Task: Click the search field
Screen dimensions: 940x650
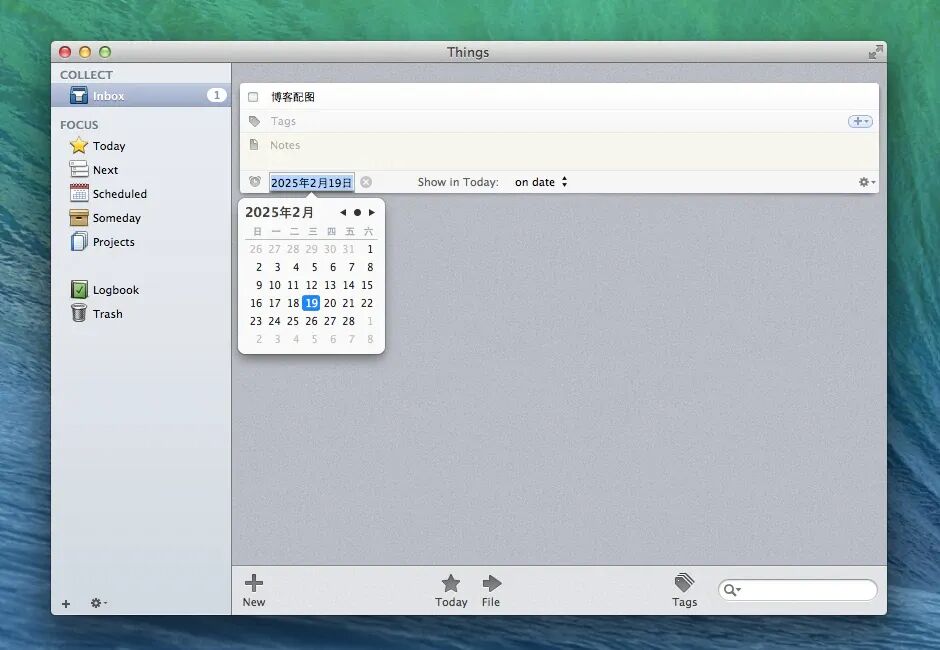Action: point(798,590)
